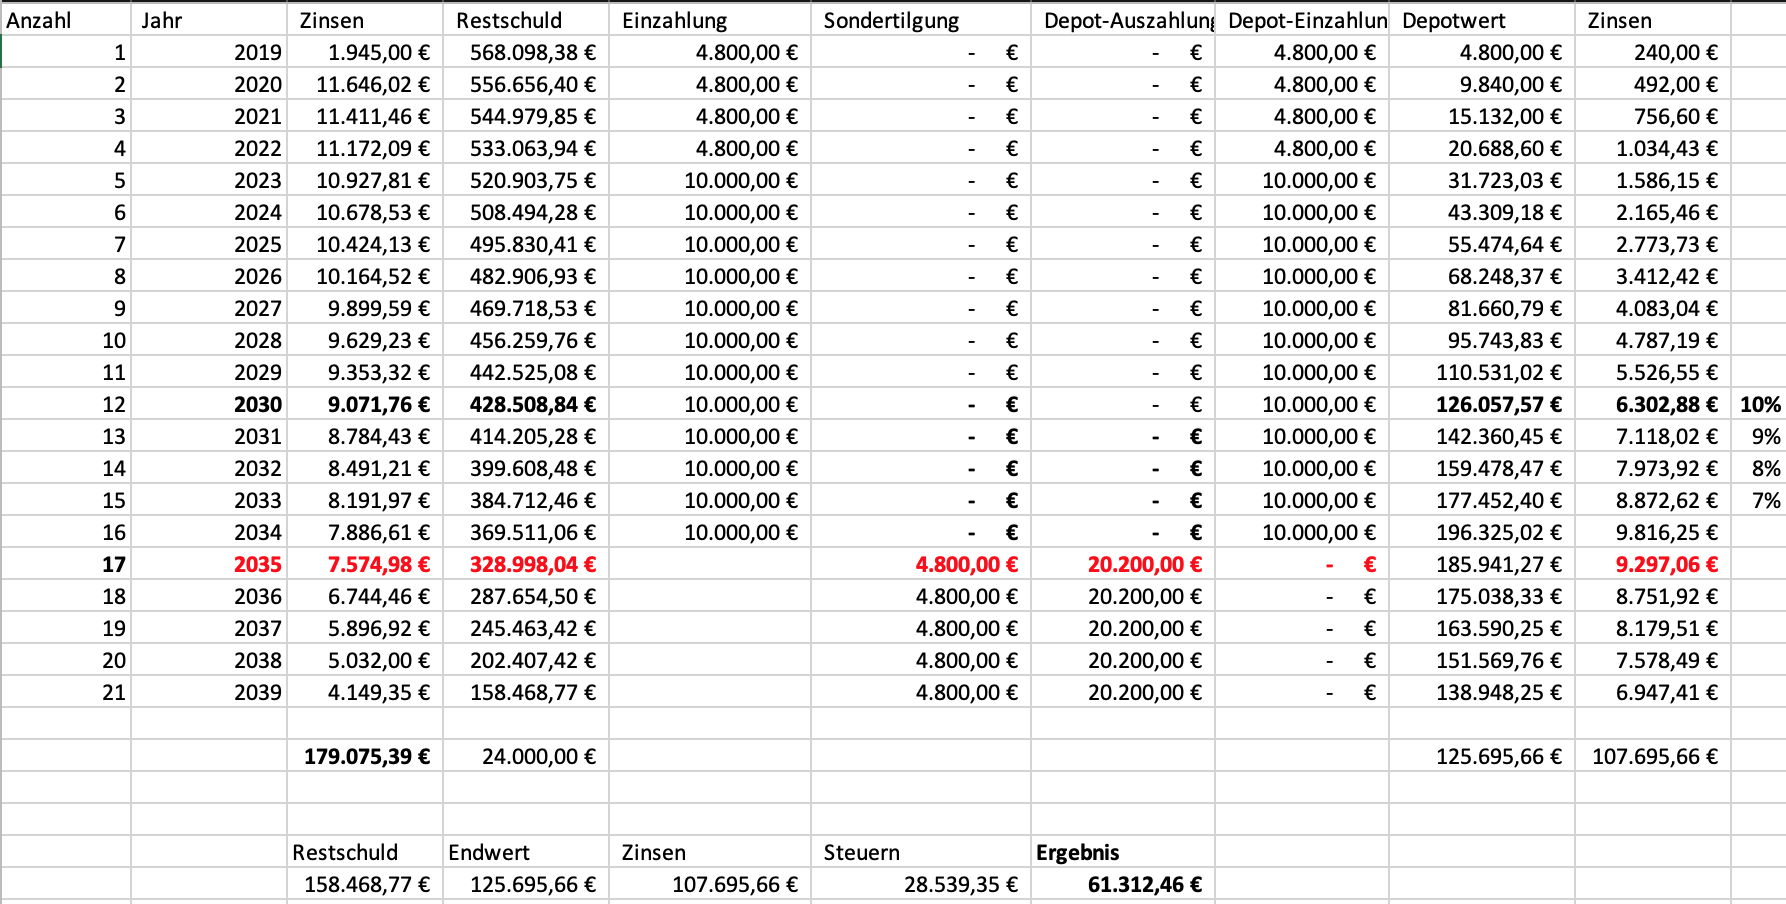Select the year cell 2023

tap(209, 180)
